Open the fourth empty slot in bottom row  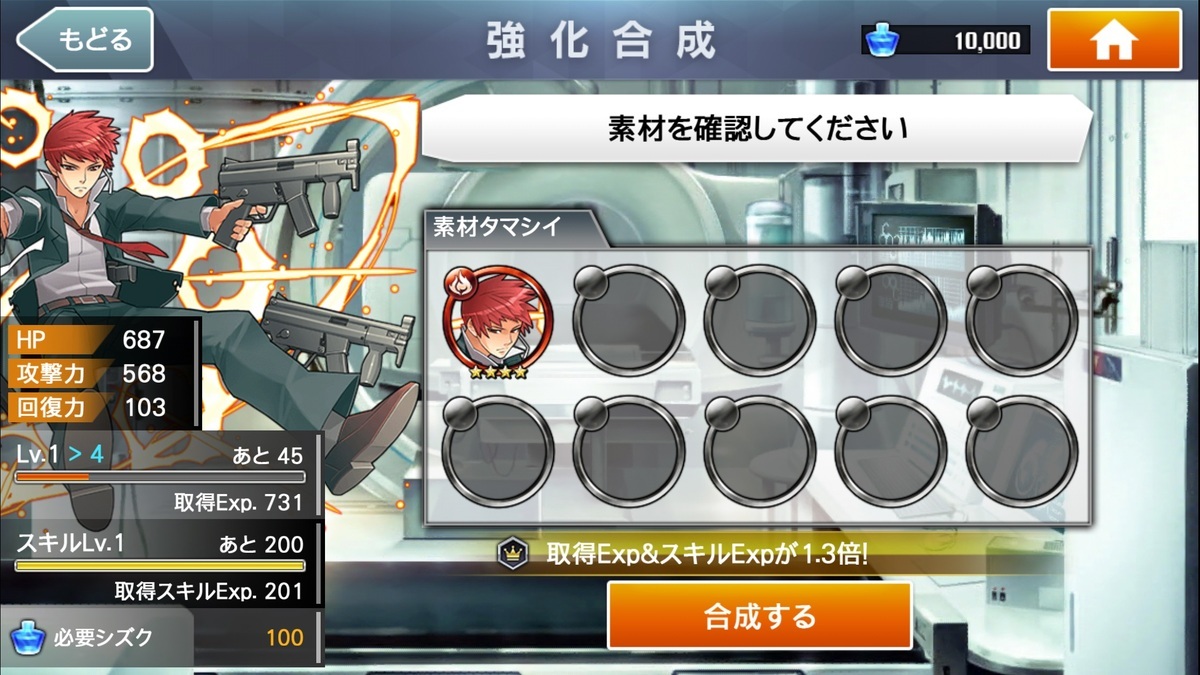891,452
